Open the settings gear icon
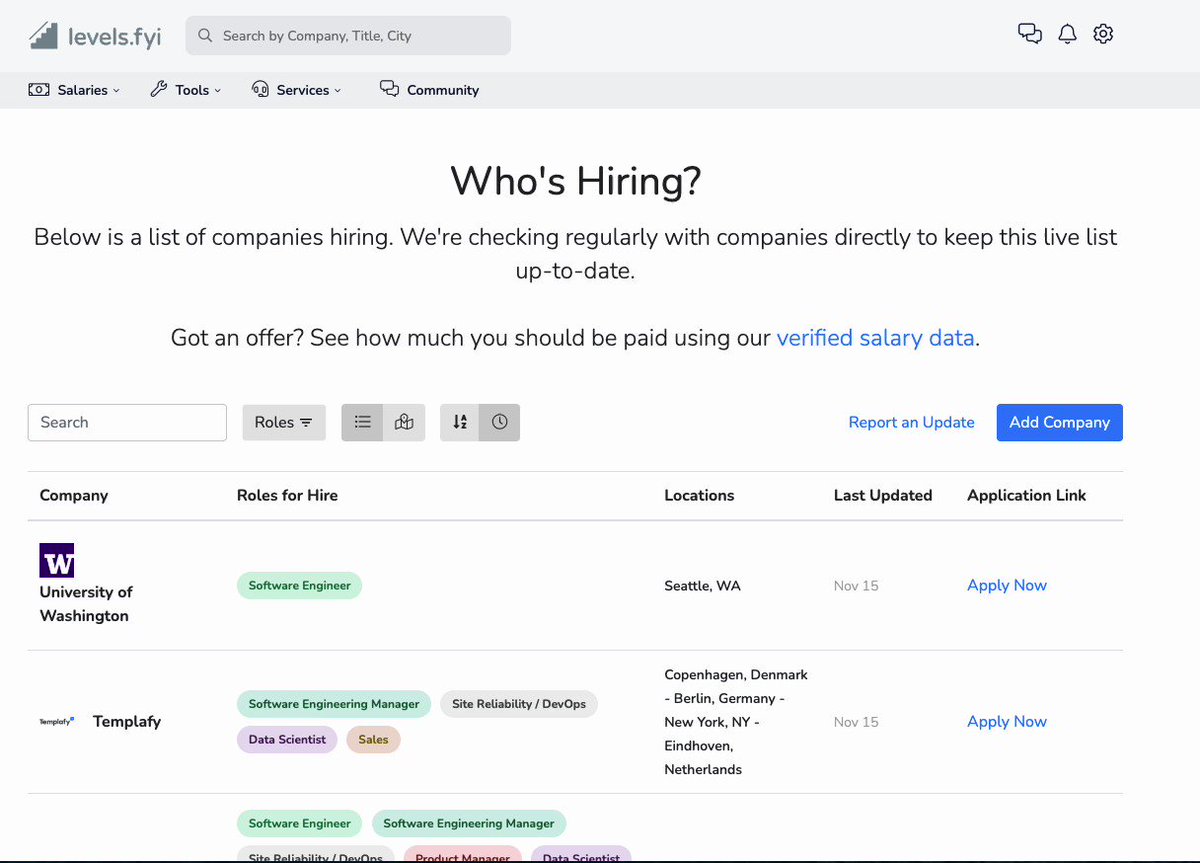Screen dimensions: 1200x863 pos(1103,34)
